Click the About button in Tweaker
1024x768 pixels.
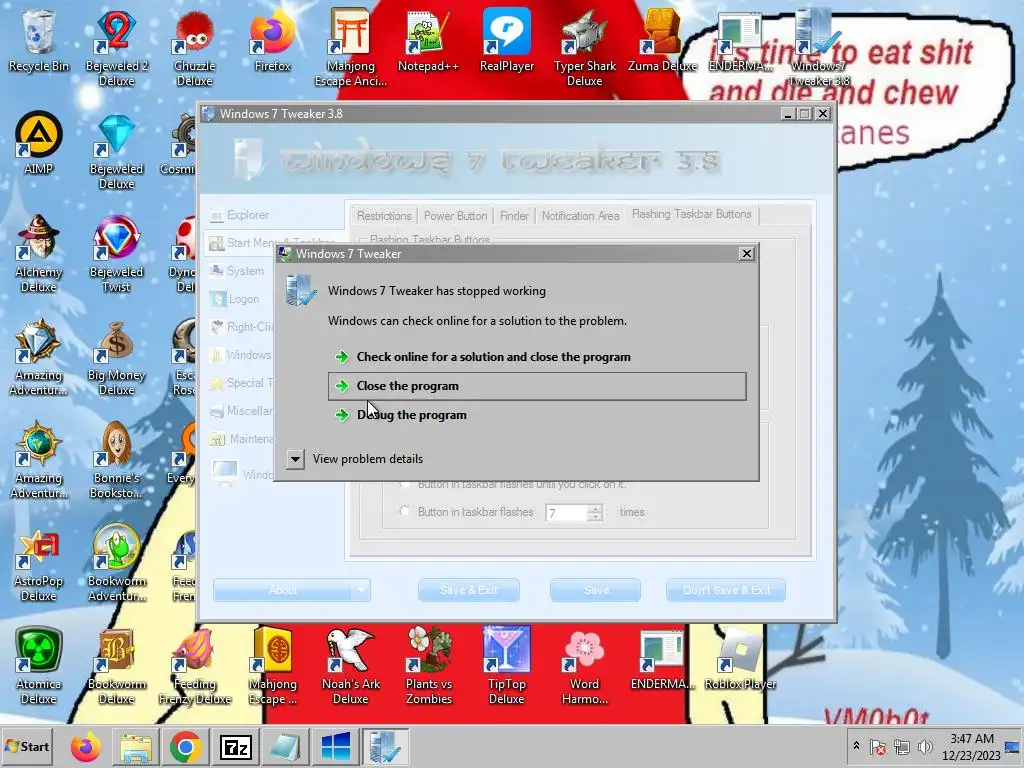coord(283,590)
